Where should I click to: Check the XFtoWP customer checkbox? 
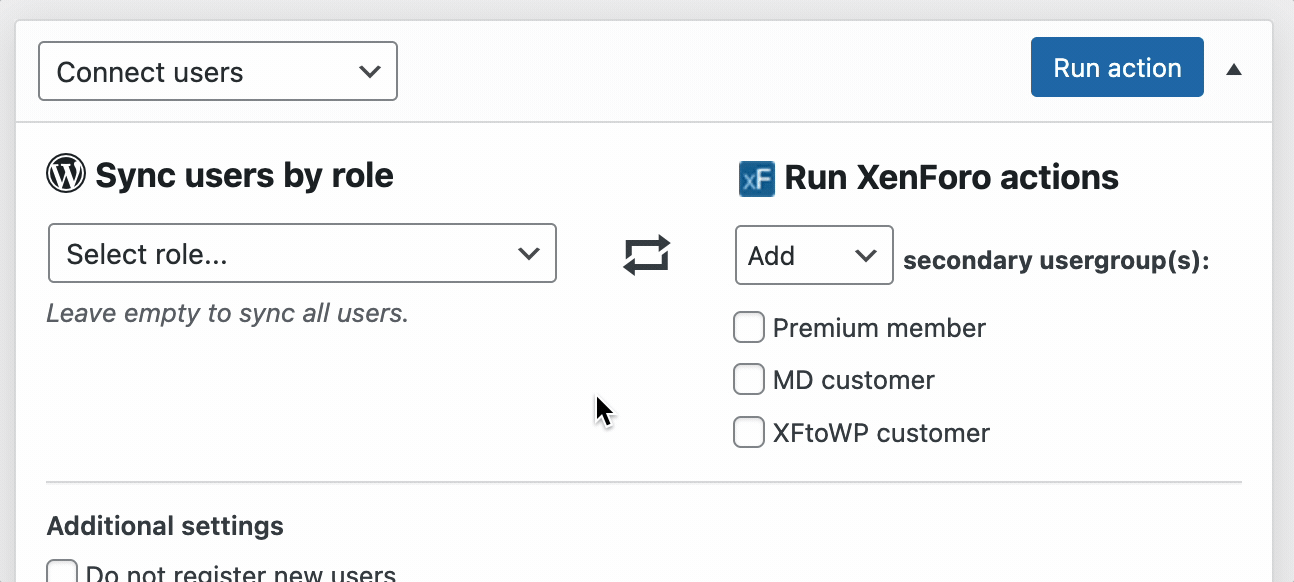click(749, 432)
